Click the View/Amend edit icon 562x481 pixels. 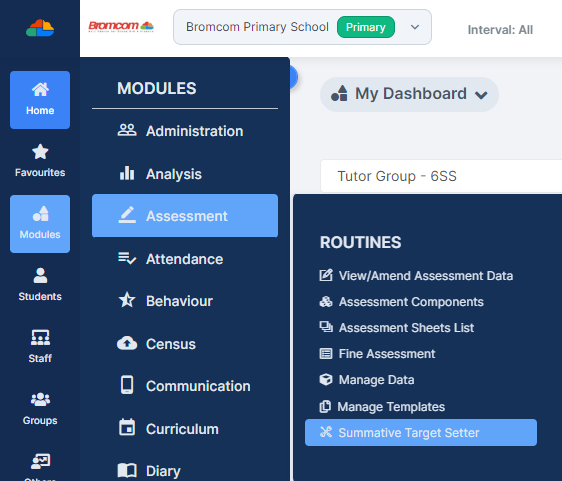[x=326, y=275]
